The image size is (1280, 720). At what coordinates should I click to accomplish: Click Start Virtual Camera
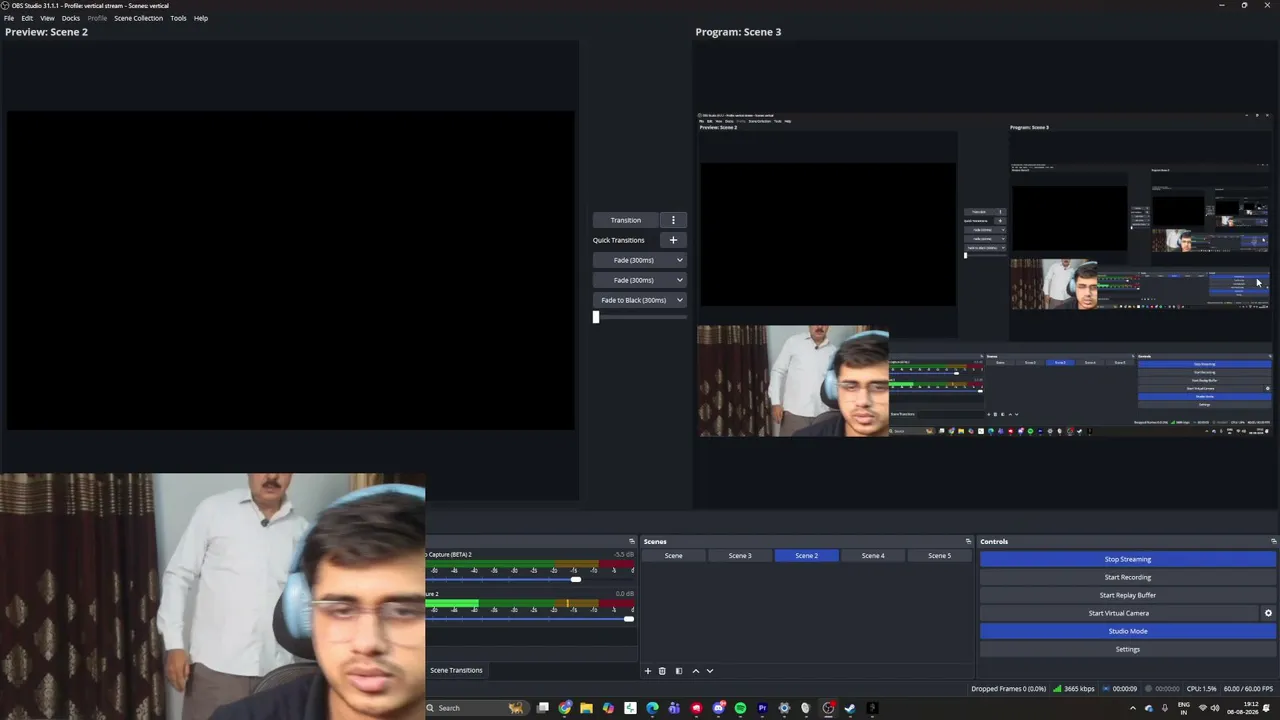point(1119,613)
